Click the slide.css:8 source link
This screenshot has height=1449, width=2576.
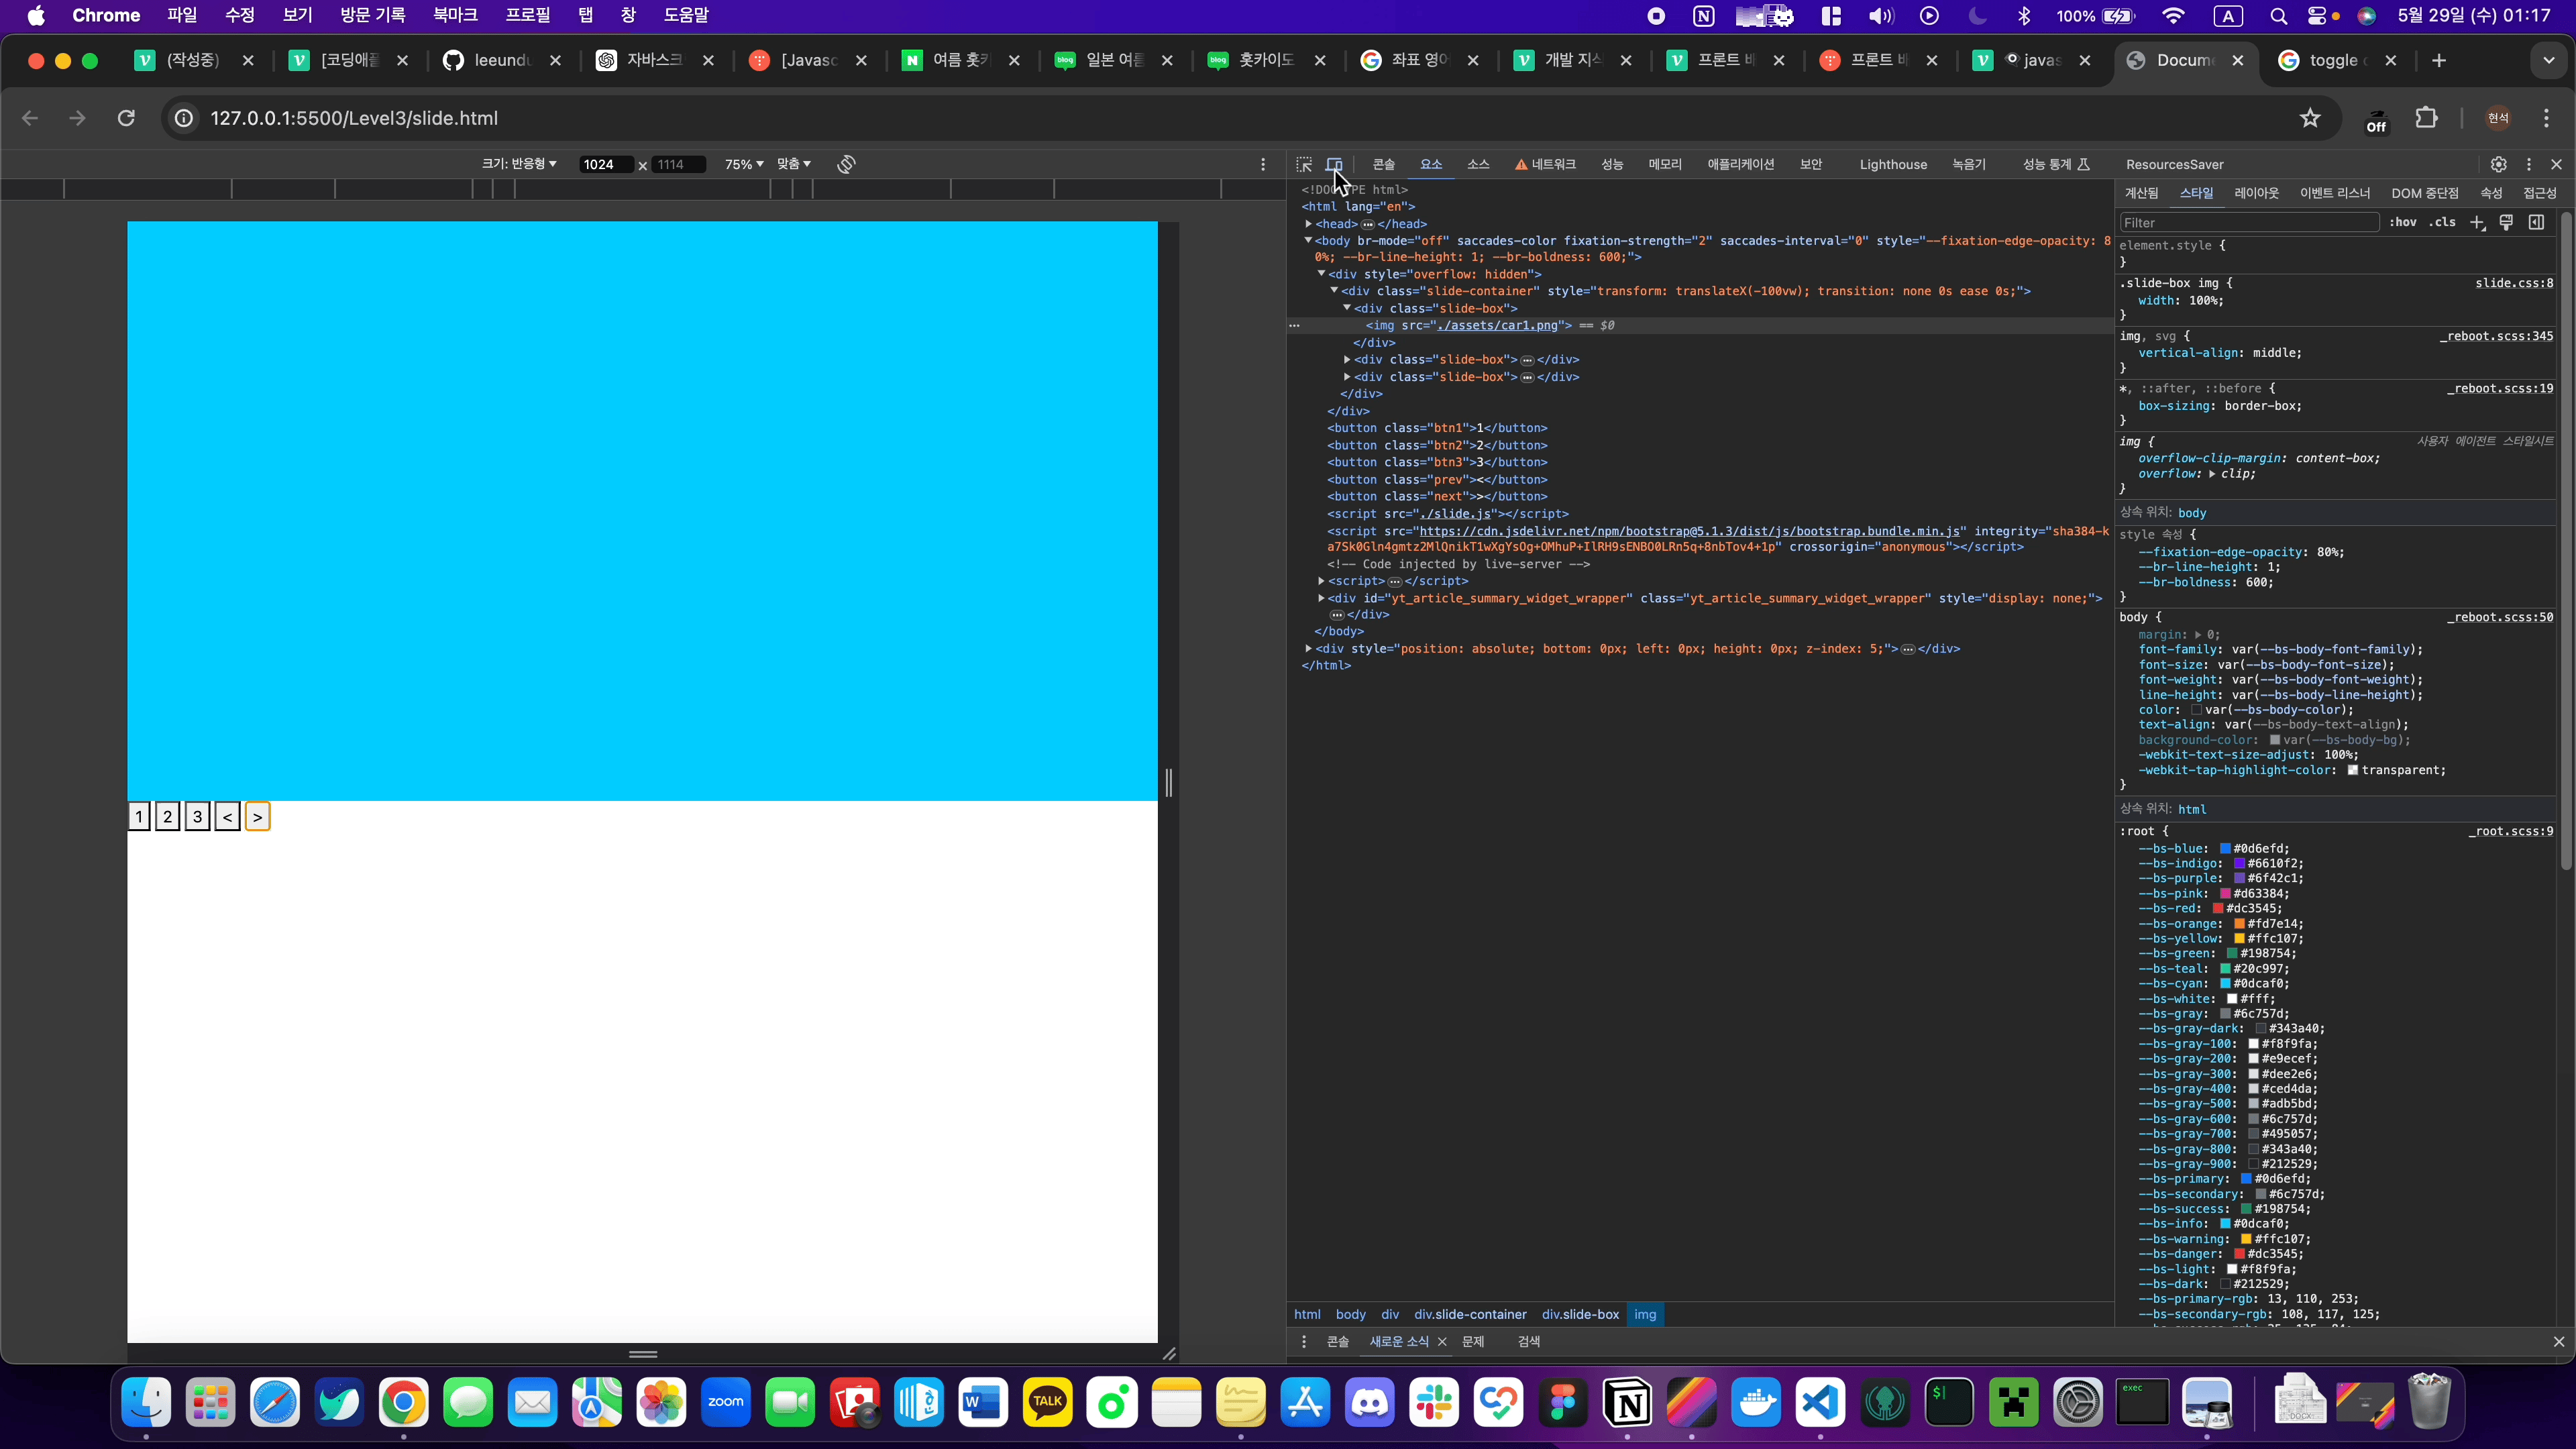[2513, 283]
